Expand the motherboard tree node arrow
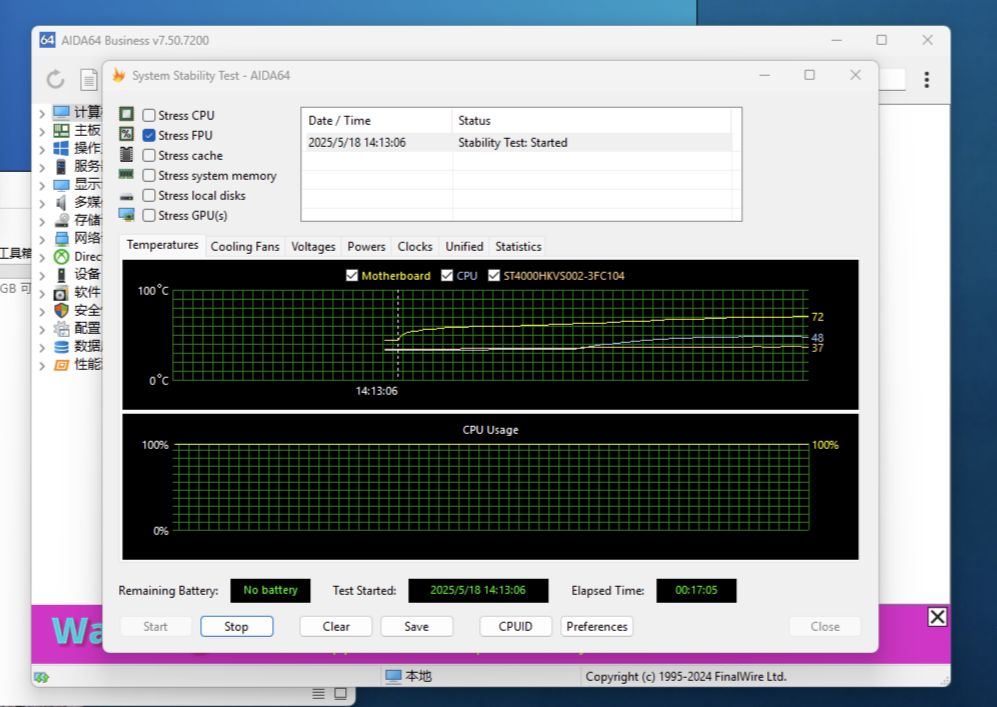This screenshot has width=997, height=707. pos(42,131)
